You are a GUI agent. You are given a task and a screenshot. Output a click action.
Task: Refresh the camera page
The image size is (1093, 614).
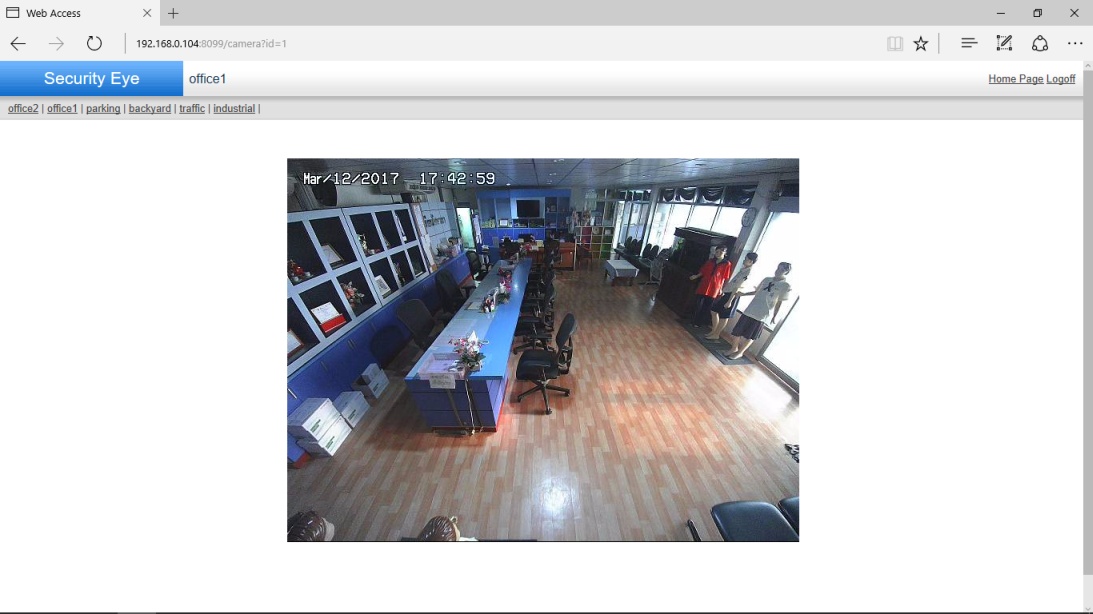[94, 43]
